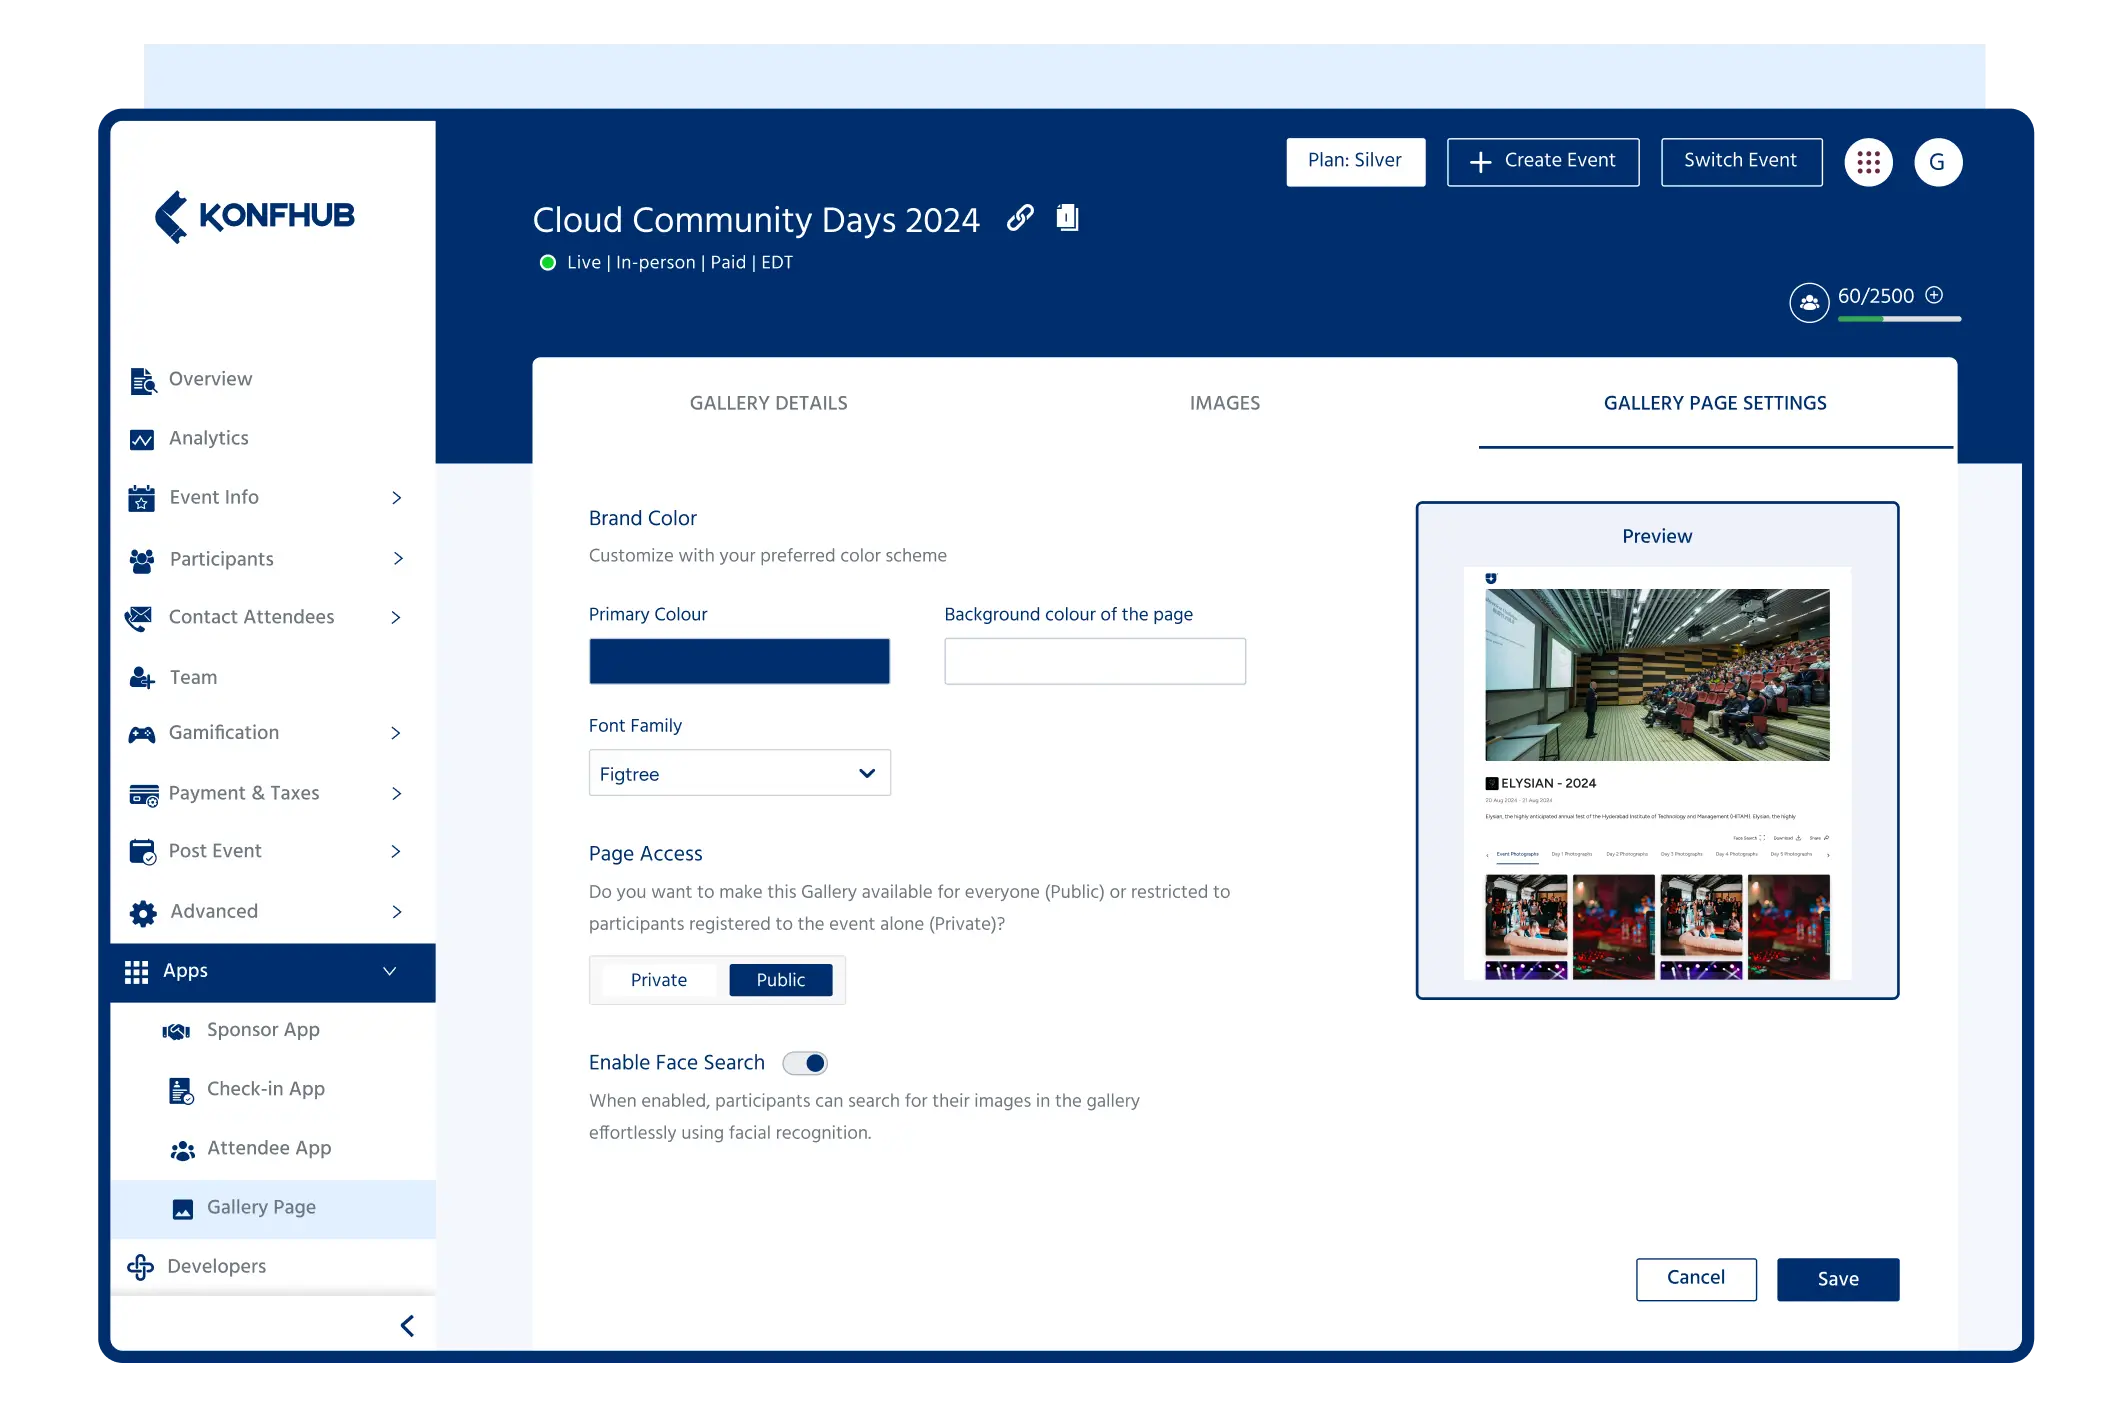The image size is (2120, 1424).
Task: Select the Public page access option
Action: (x=779, y=979)
